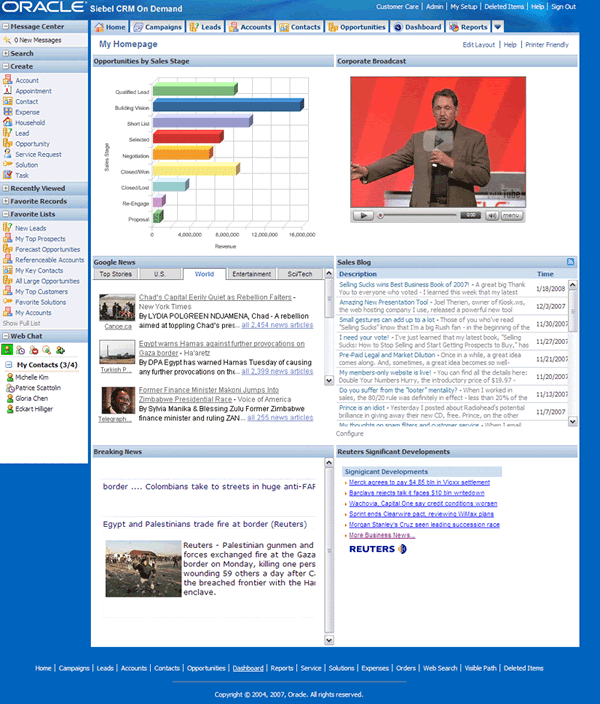The image size is (600, 704).
Task: Click the Web Chat search contact icon
Action: (x=47, y=350)
